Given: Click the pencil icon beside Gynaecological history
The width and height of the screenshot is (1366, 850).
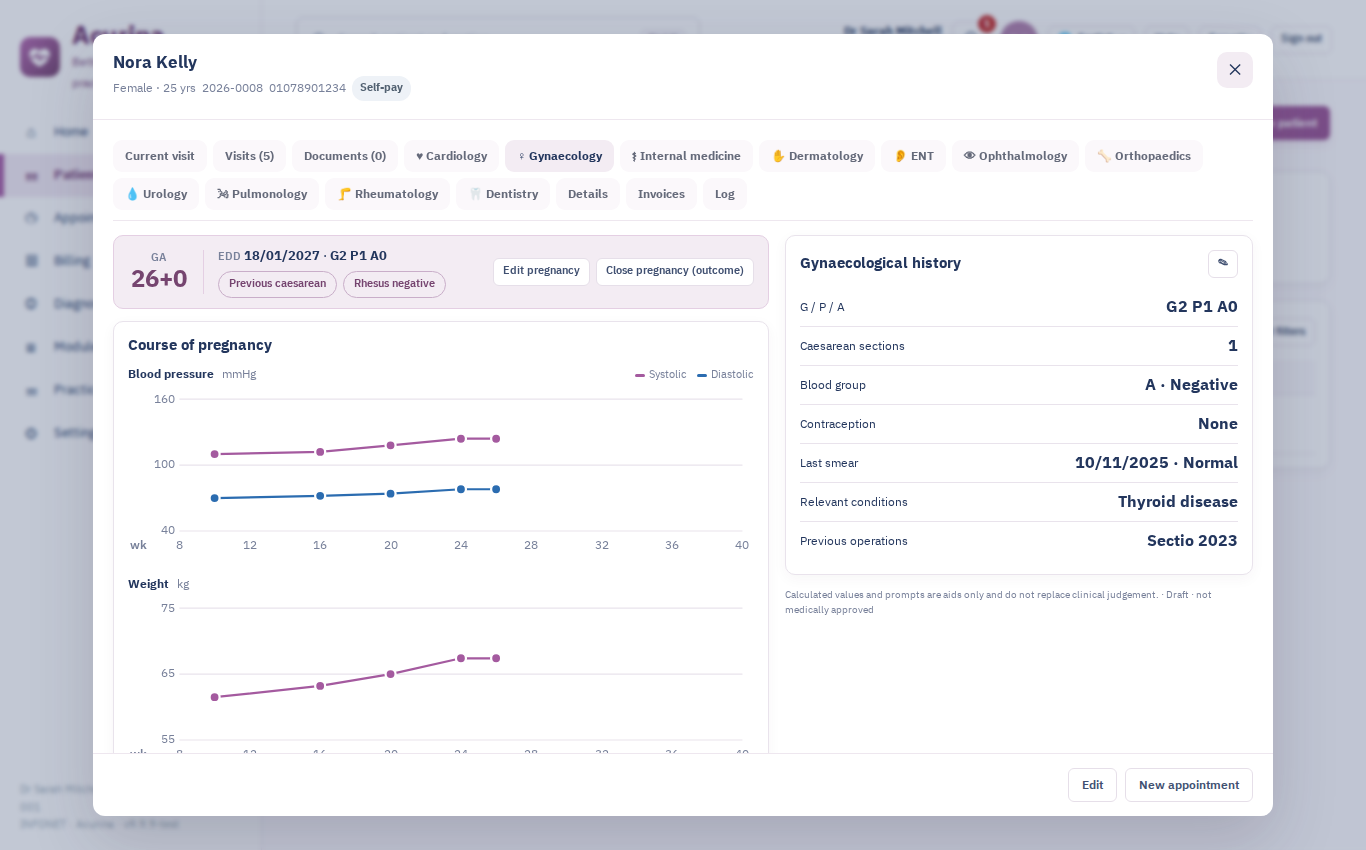Looking at the screenshot, I should coord(1222,264).
